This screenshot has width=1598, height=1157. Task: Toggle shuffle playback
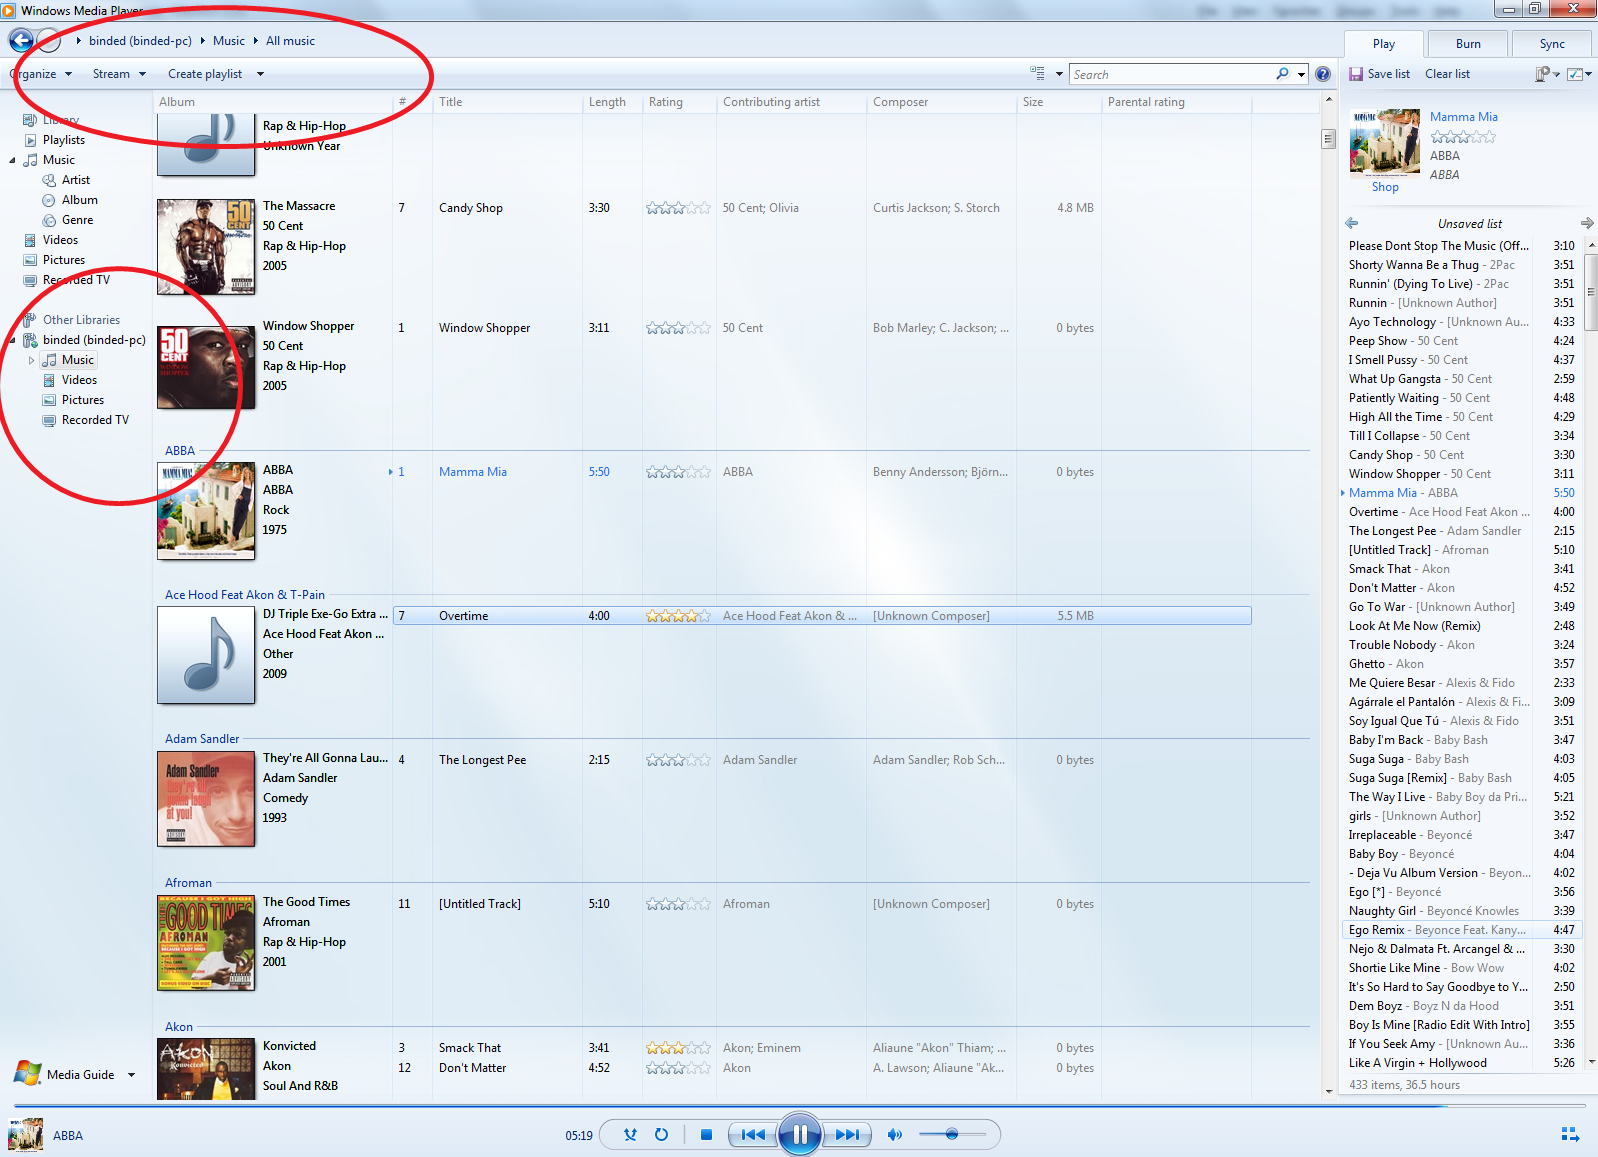[x=630, y=1135]
